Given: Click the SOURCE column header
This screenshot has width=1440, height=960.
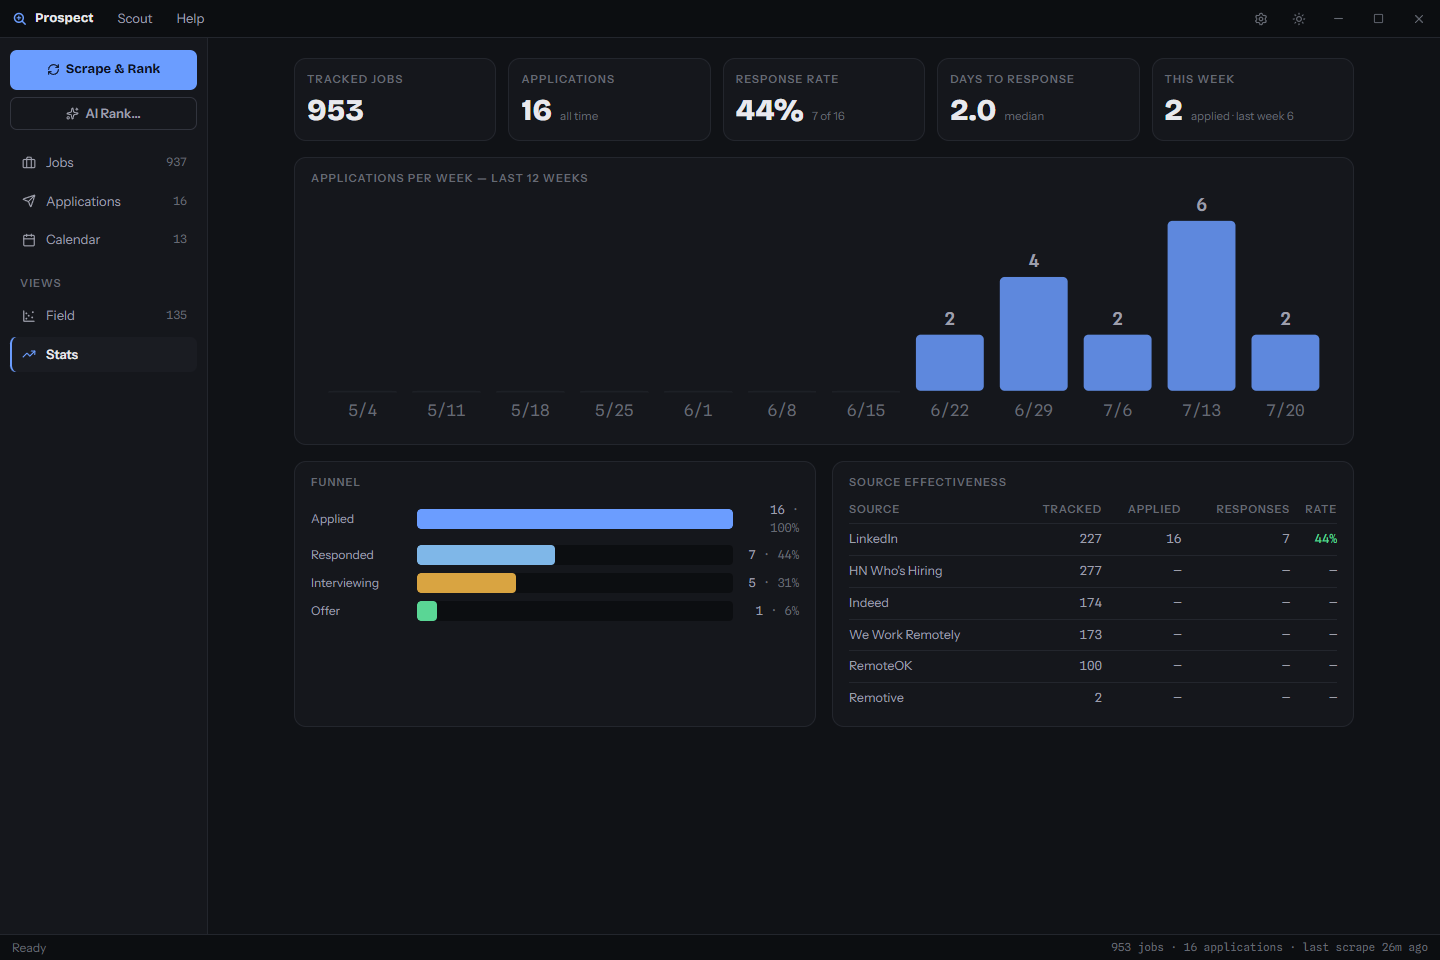Looking at the screenshot, I should (874, 510).
